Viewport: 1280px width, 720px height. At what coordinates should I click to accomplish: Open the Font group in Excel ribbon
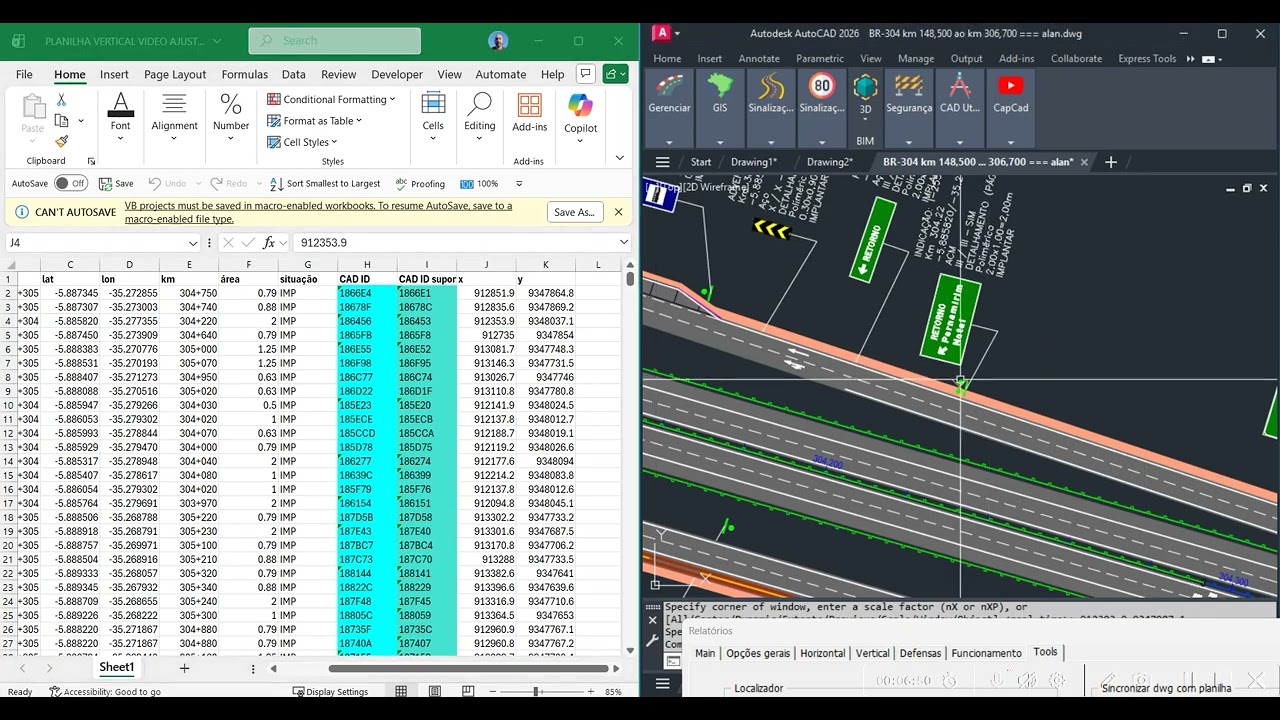(120, 117)
